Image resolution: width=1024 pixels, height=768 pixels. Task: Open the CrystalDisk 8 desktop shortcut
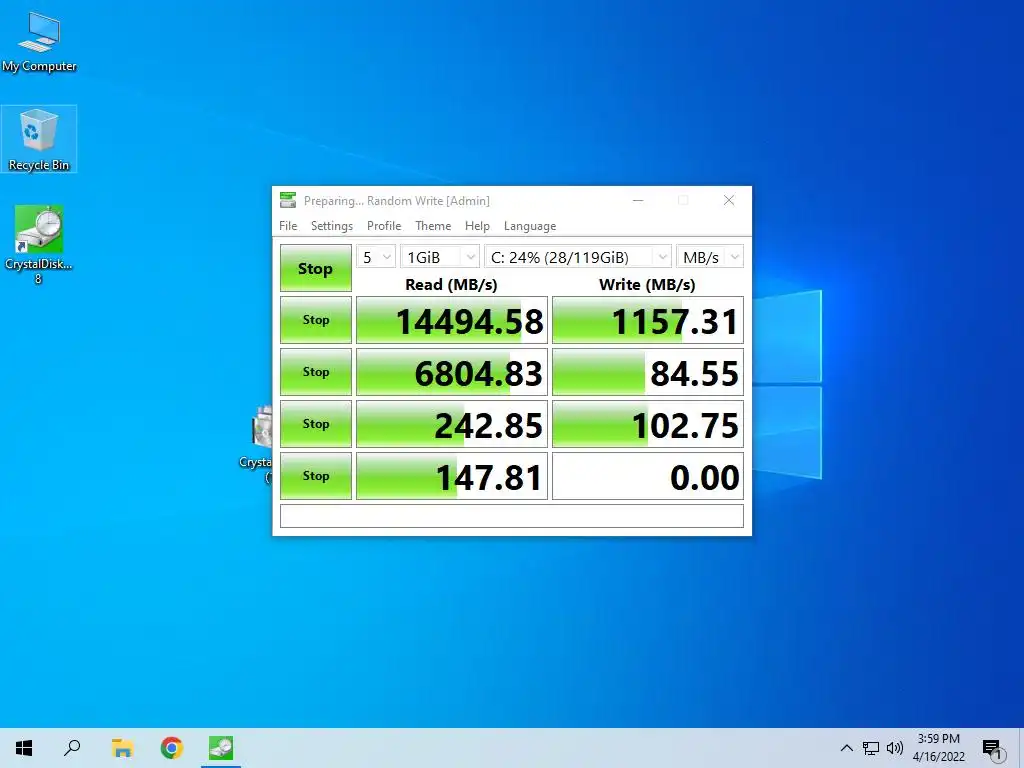pyautogui.click(x=39, y=245)
